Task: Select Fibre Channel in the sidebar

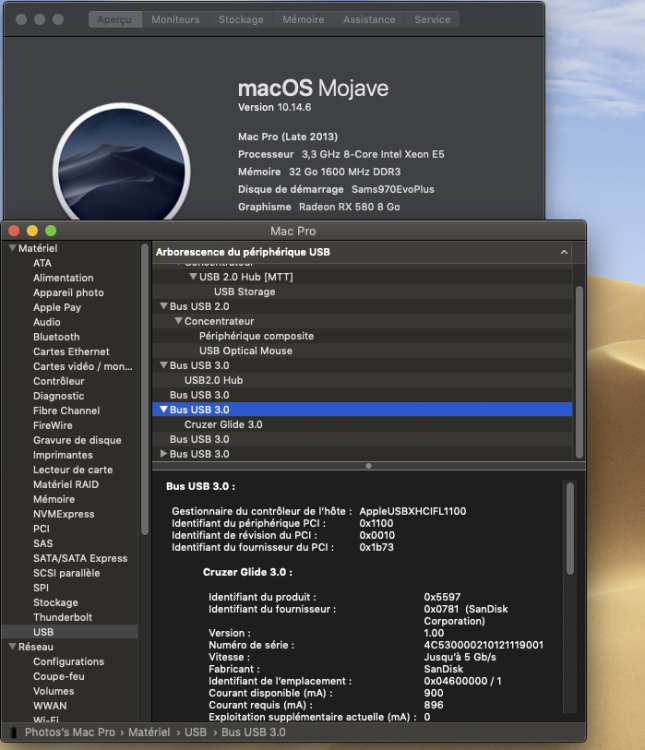Action: tap(67, 411)
